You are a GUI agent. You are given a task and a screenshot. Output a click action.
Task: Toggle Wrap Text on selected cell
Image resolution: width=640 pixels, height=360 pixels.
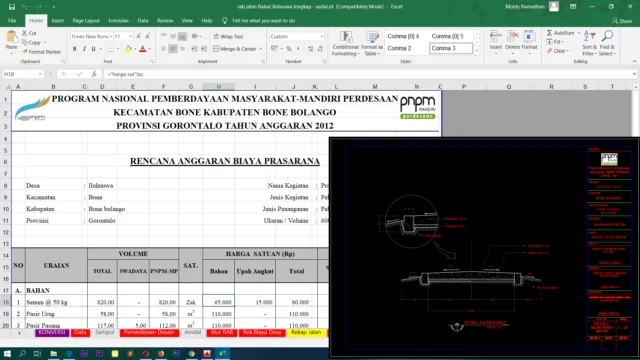[229, 37]
